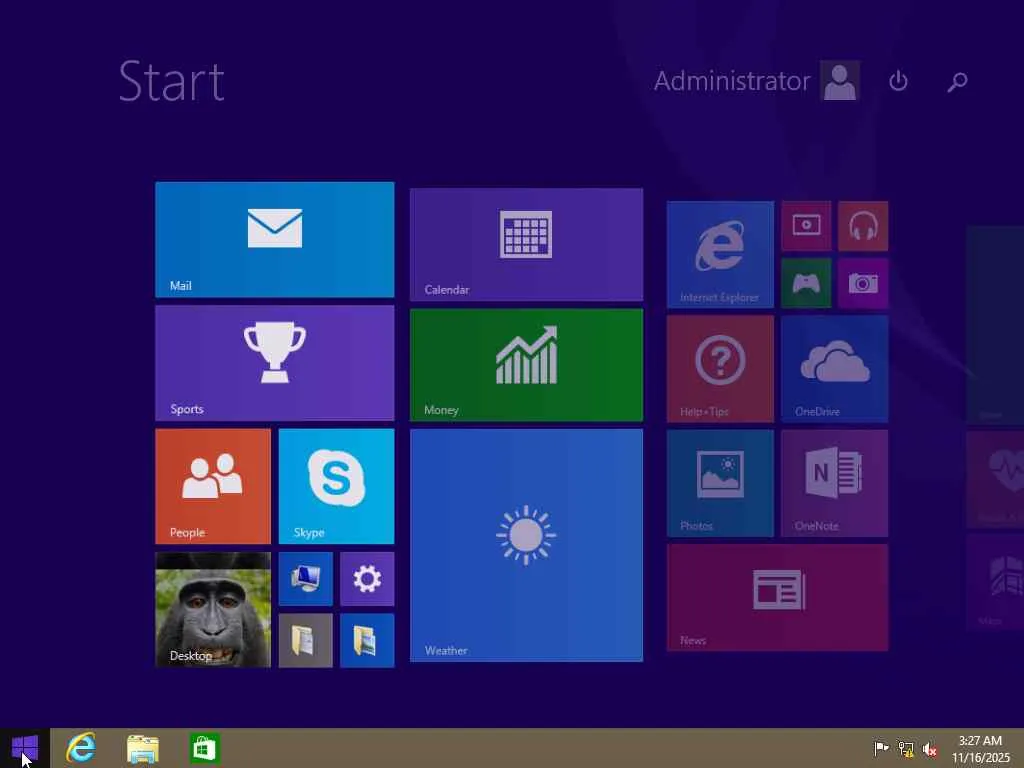The height and width of the screenshot is (768, 1024).
Task: Open the OneDrive tile
Action: pos(835,369)
